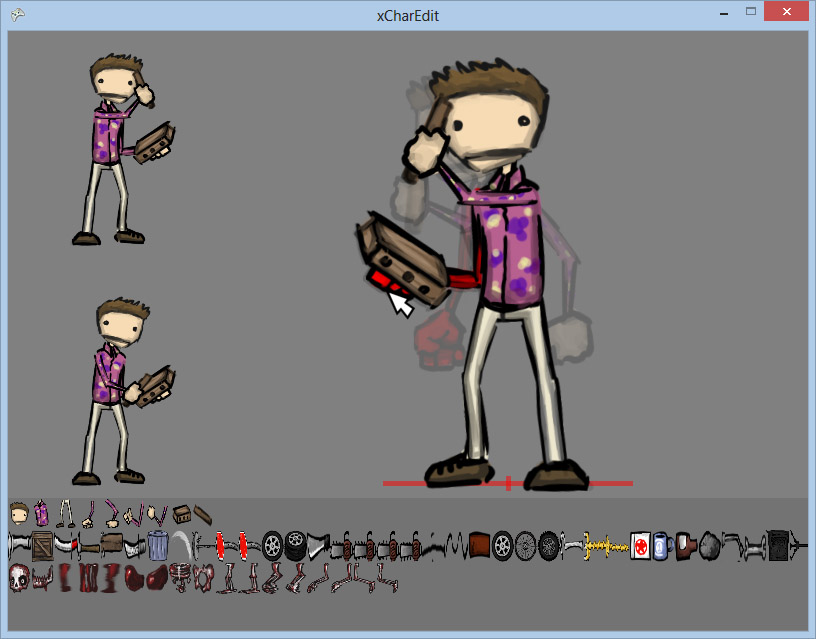Select the axe head item
The image size is (816, 639).
(318, 546)
